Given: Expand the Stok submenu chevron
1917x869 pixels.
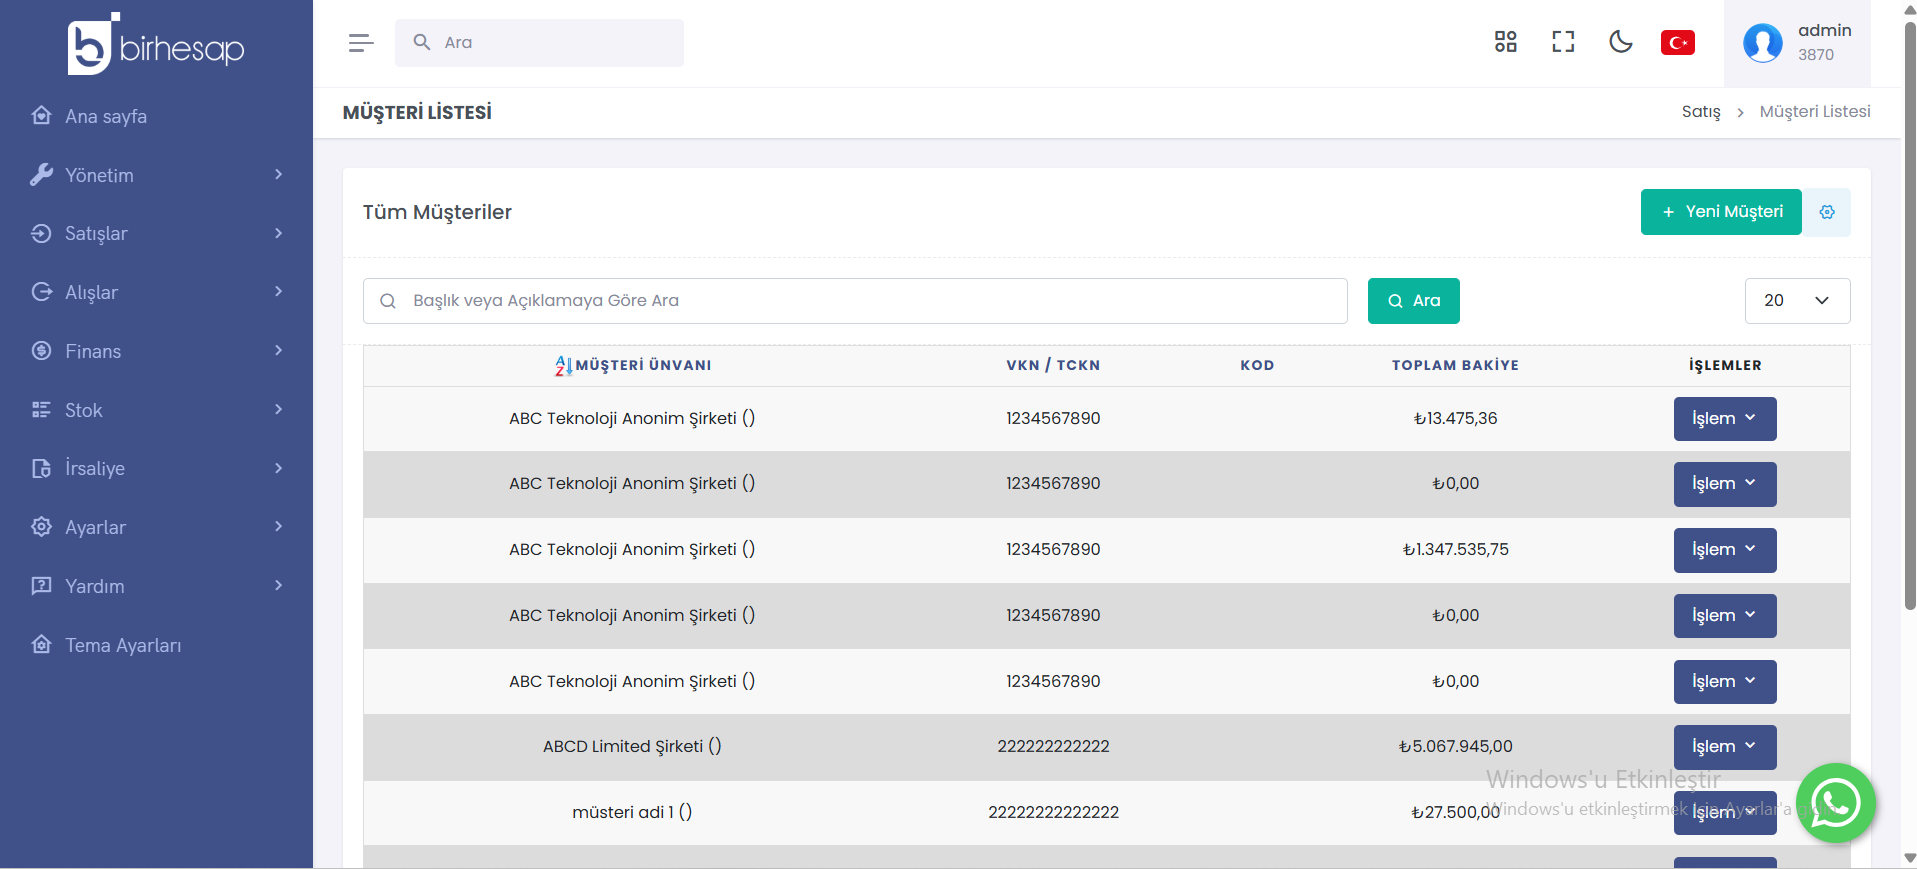Looking at the screenshot, I should pyautogui.click(x=278, y=409).
